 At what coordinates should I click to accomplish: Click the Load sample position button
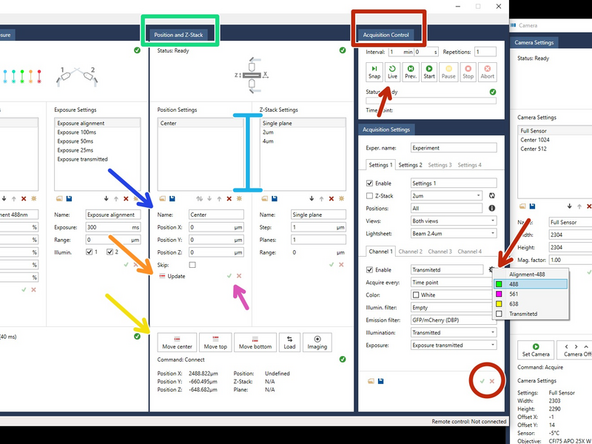(290, 342)
